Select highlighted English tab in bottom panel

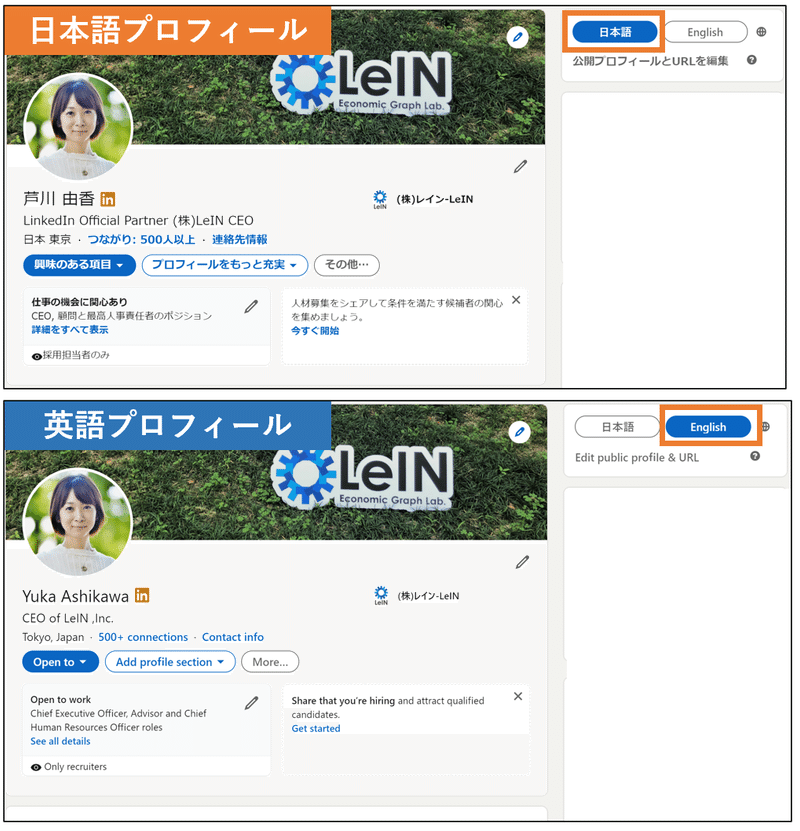[708, 427]
